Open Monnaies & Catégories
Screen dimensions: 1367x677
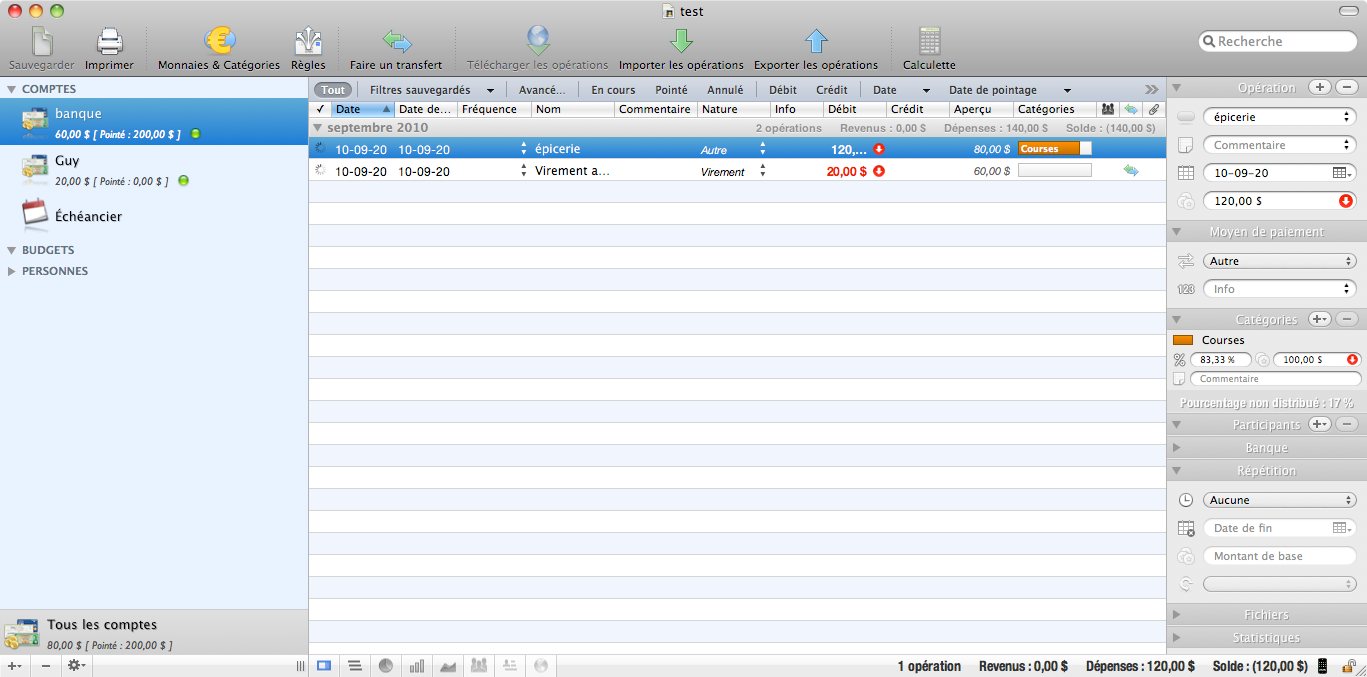(219, 41)
